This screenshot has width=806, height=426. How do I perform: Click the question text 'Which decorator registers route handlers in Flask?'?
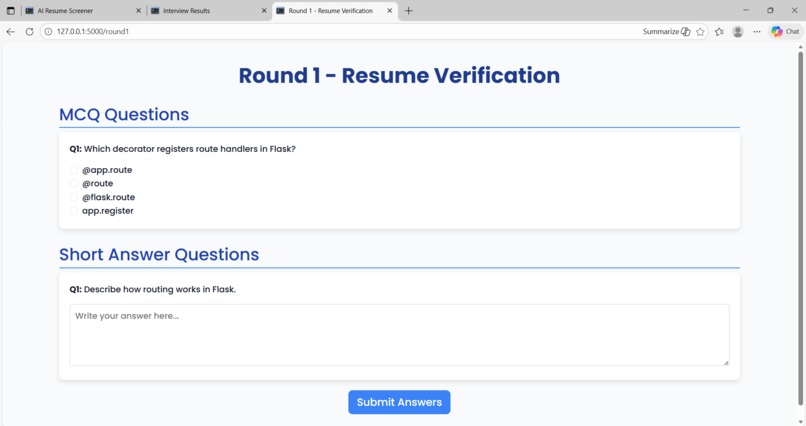point(190,149)
